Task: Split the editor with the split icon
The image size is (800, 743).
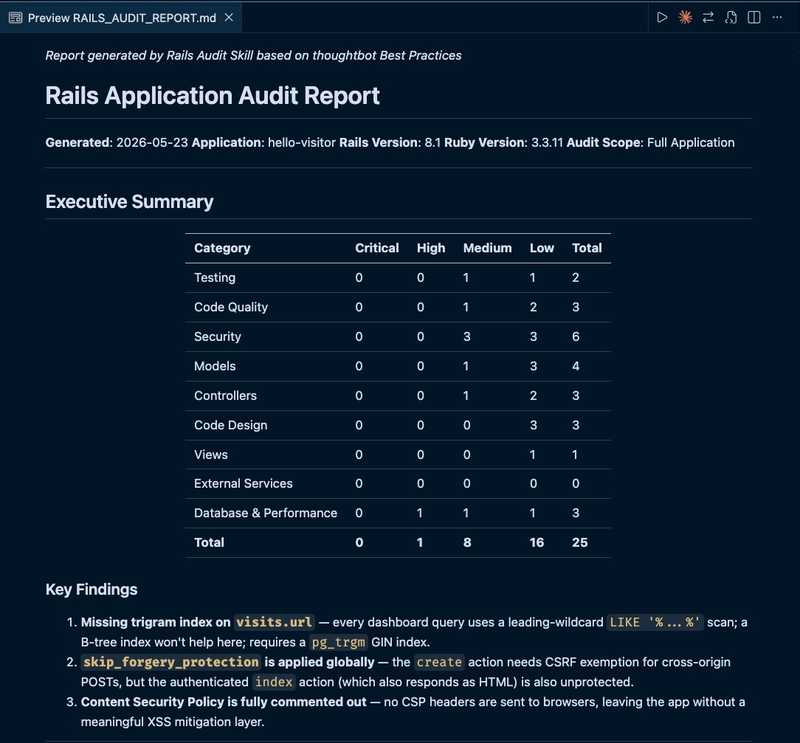Action: coord(754,17)
